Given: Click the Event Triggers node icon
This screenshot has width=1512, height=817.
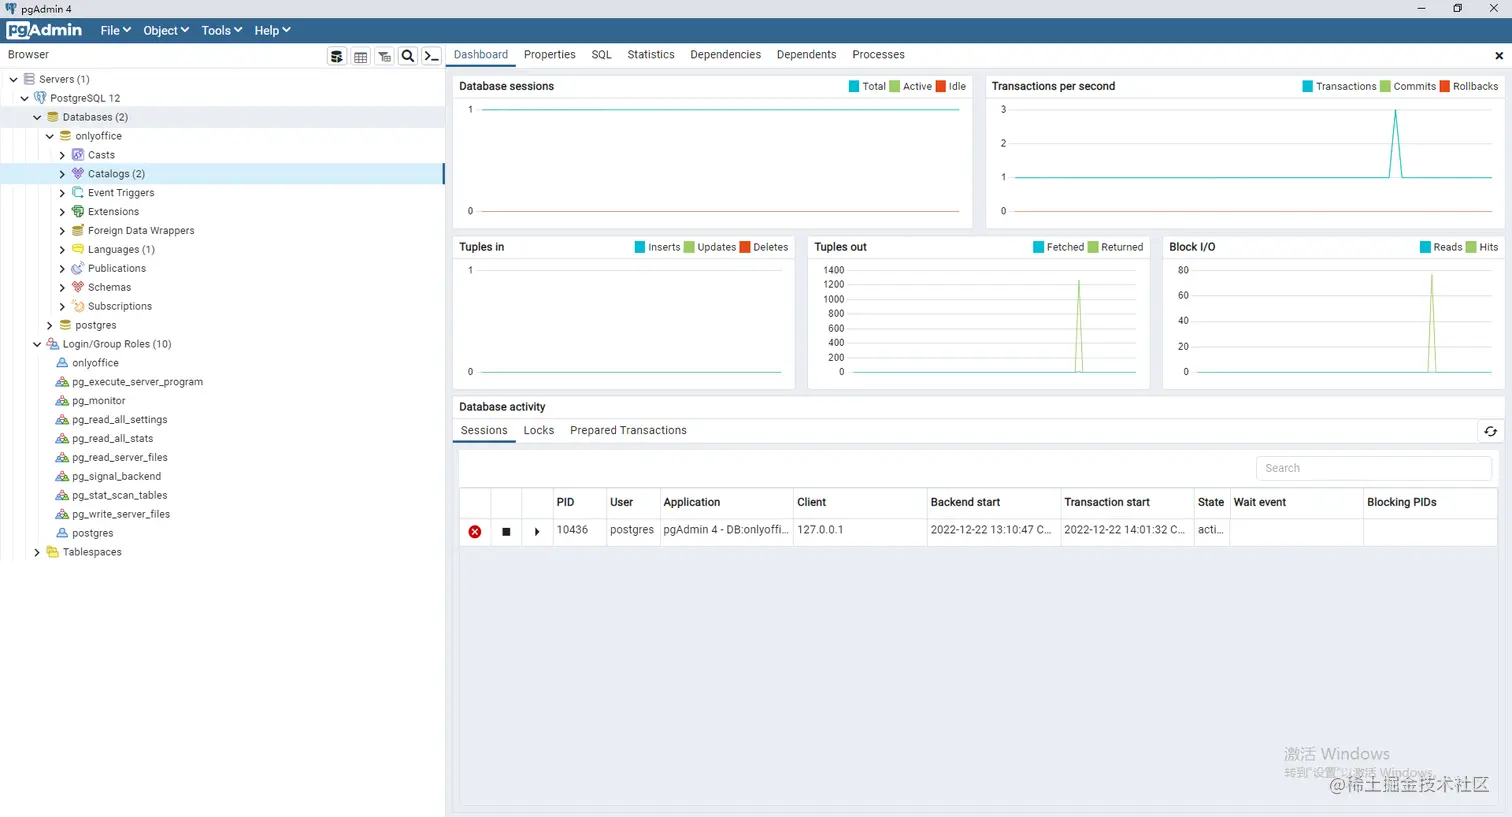Looking at the screenshot, I should click(78, 193).
